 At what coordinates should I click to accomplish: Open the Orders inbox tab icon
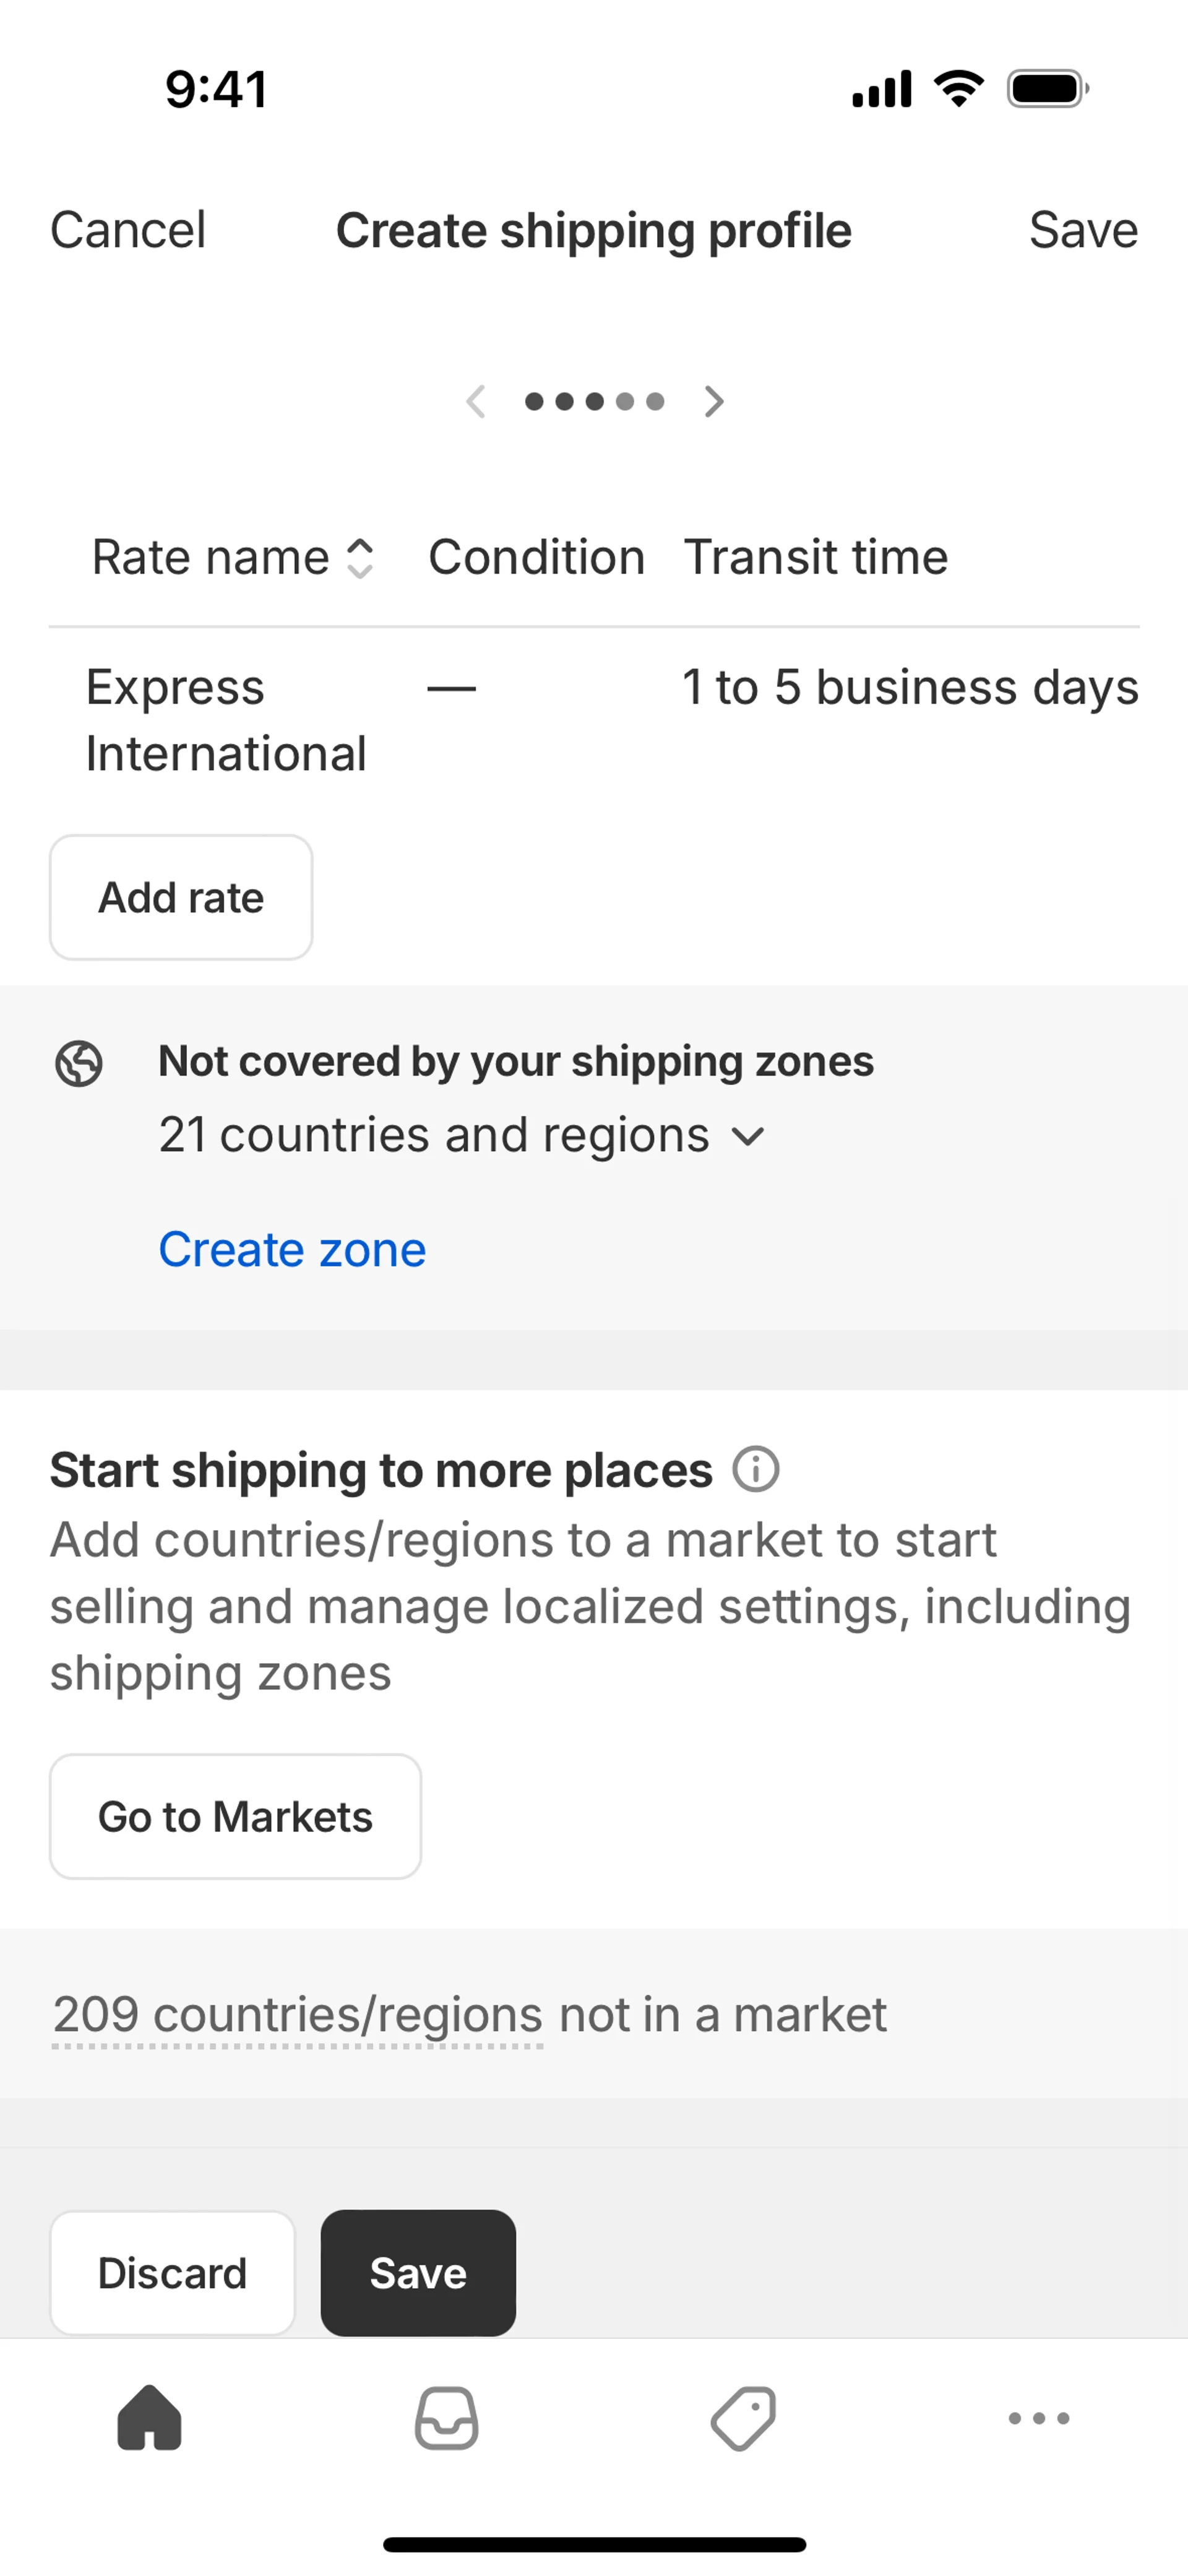click(x=446, y=2418)
